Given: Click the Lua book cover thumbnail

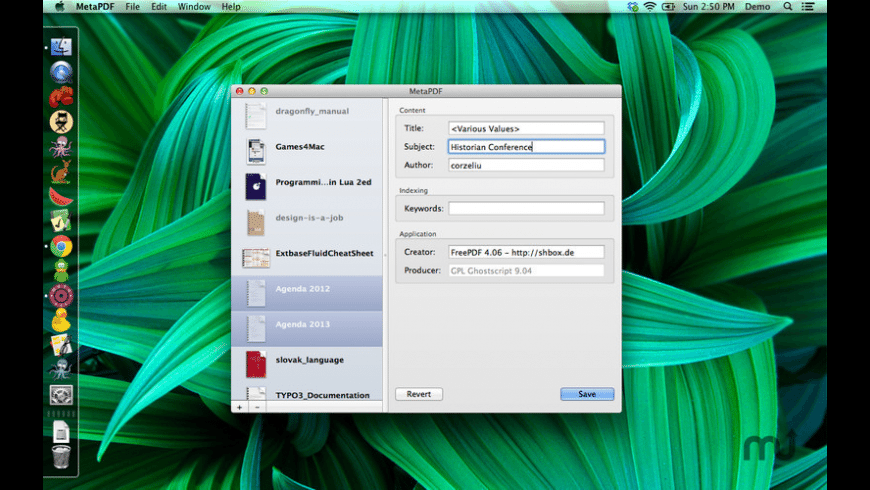Looking at the screenshot, I should pos(256,186).
